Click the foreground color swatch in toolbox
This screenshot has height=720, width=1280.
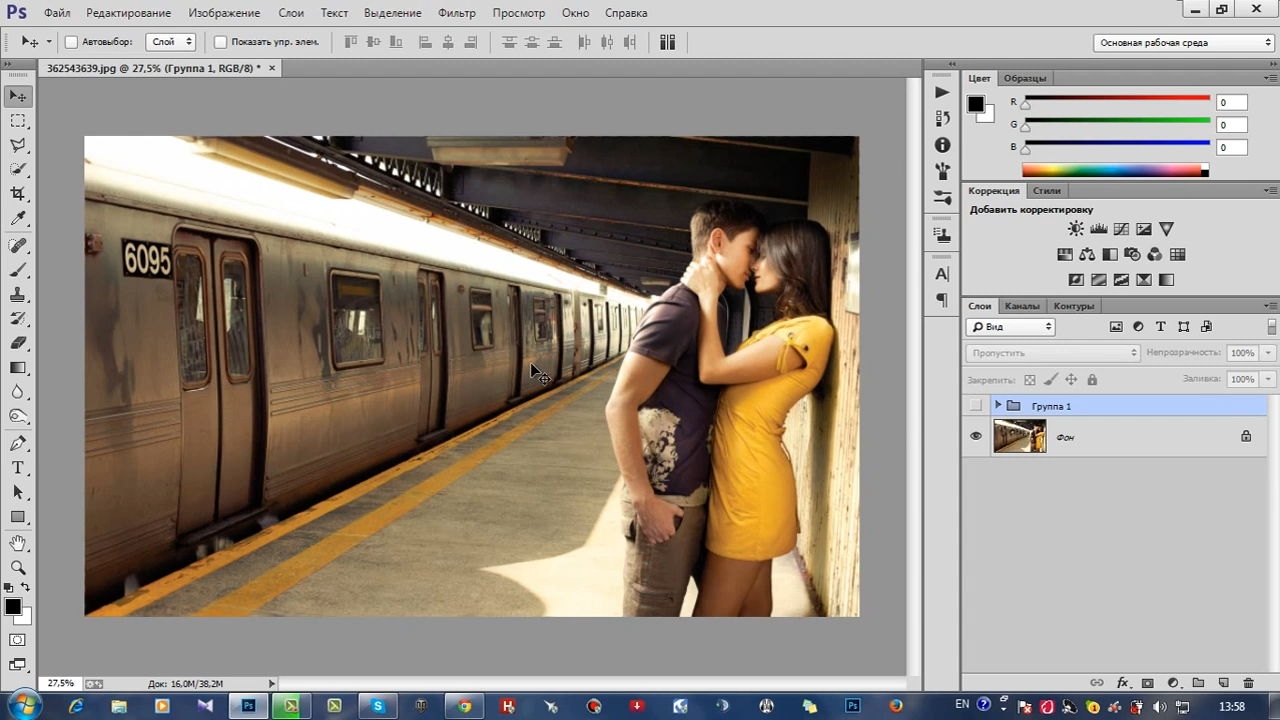point(13,607)
